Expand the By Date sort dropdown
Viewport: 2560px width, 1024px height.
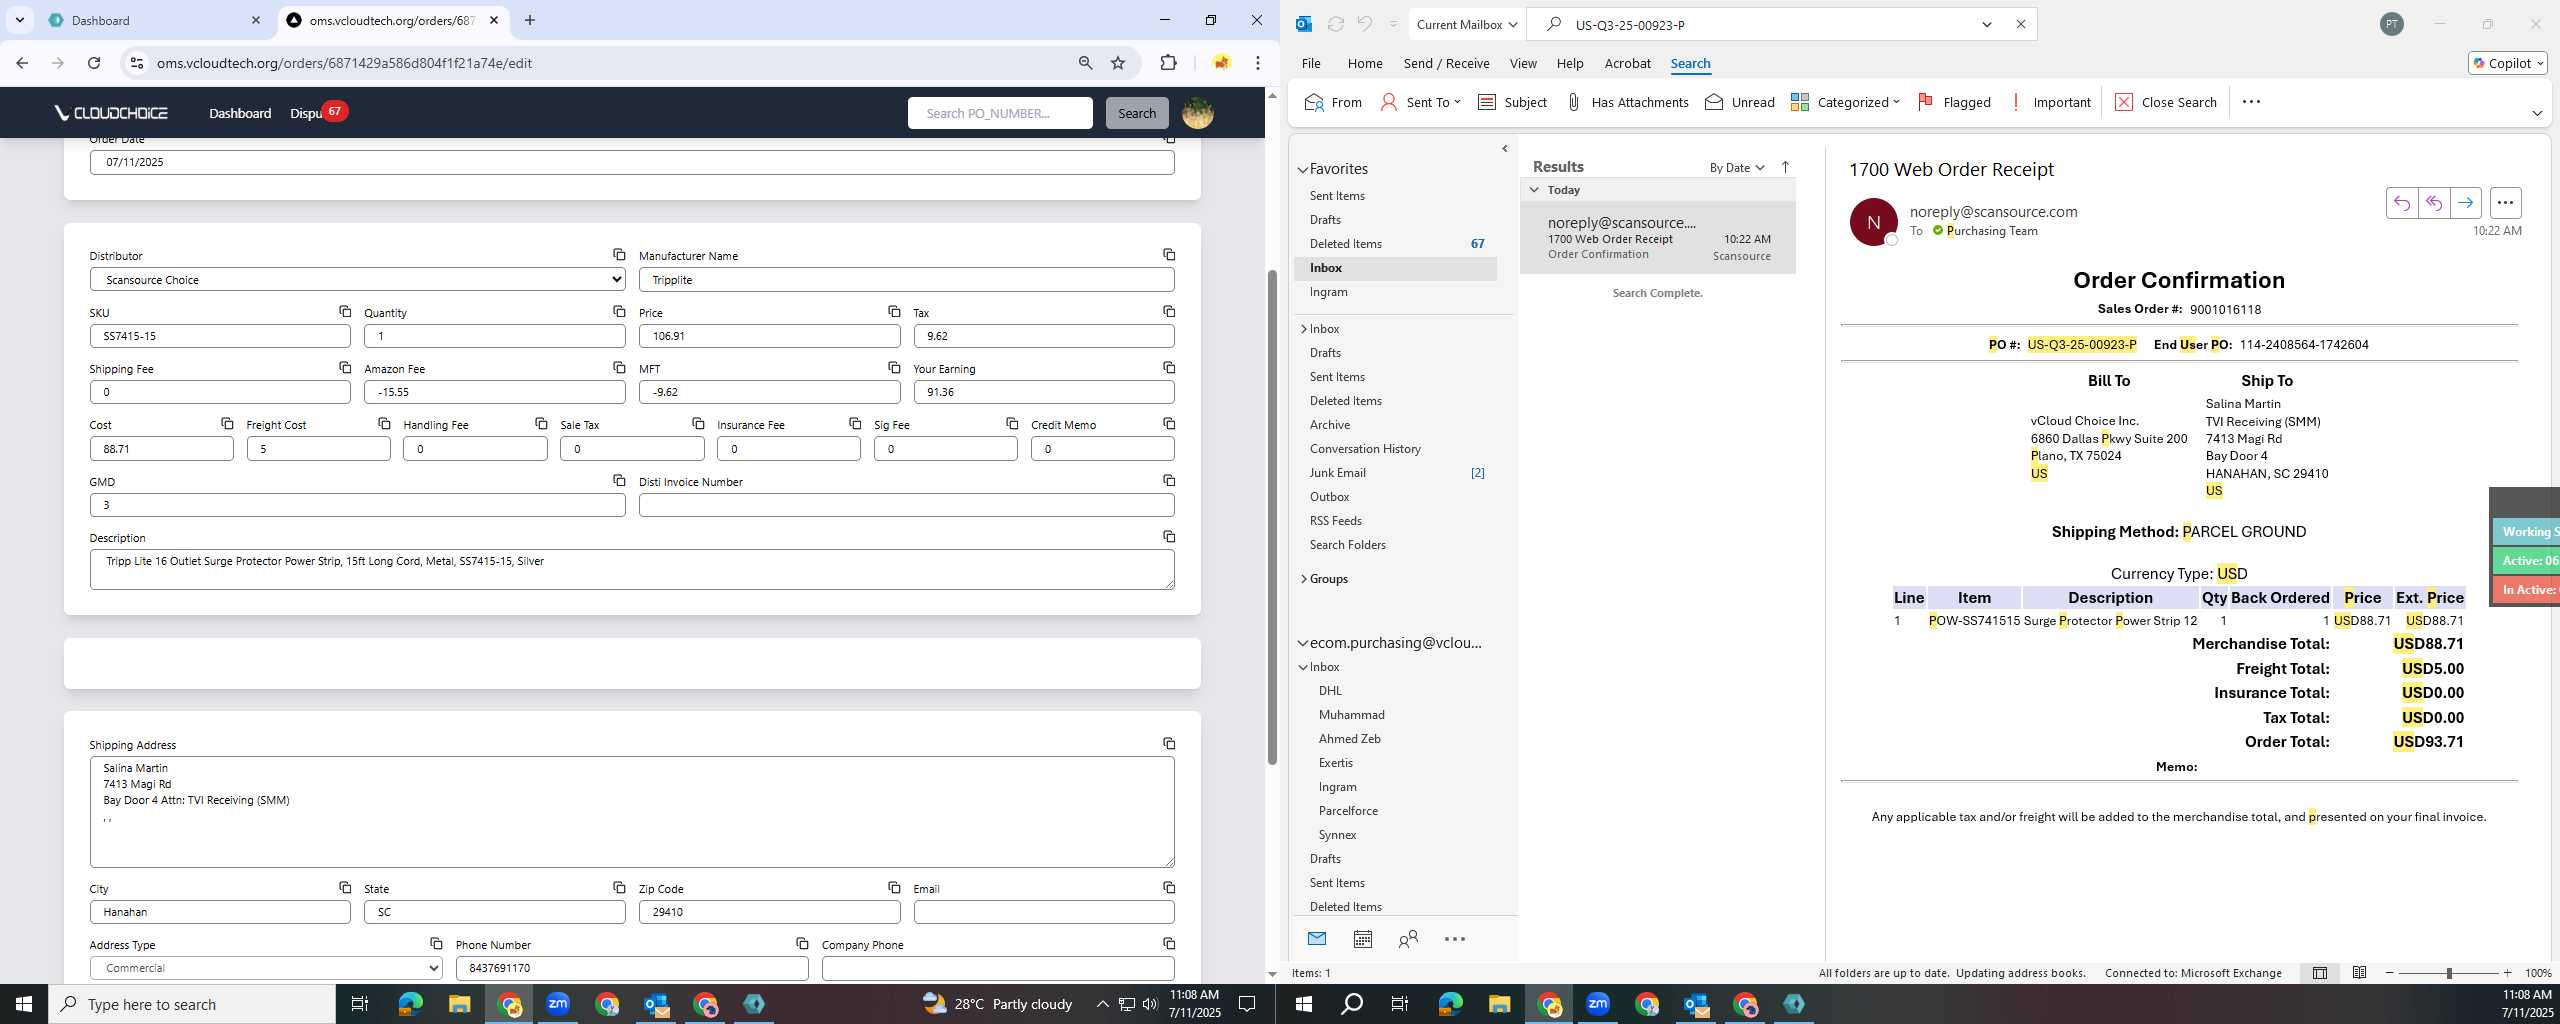point(1737,167)
